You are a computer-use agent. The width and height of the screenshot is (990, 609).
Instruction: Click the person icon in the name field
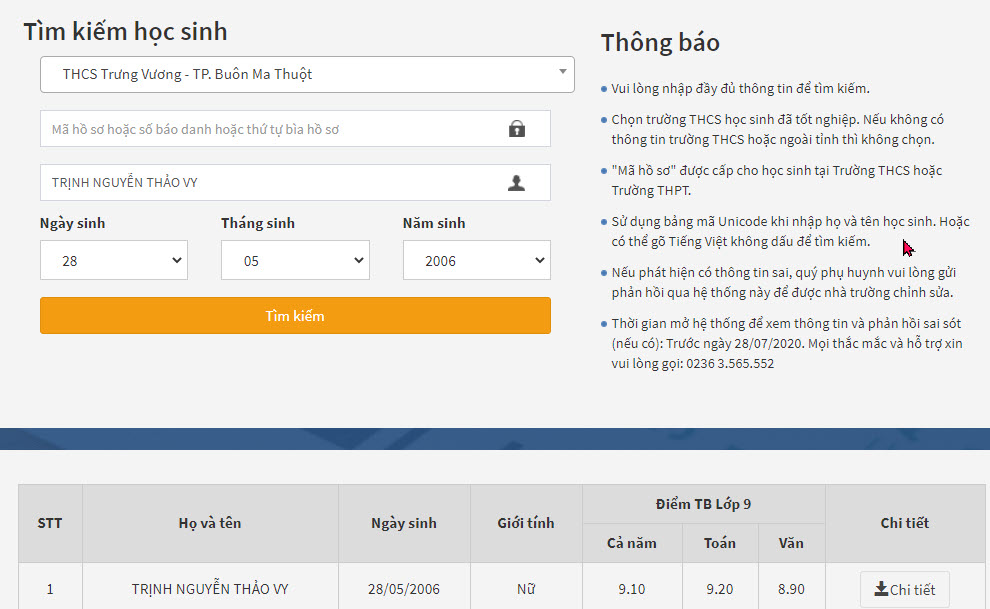pyautogui.click(x=516, y=183)
